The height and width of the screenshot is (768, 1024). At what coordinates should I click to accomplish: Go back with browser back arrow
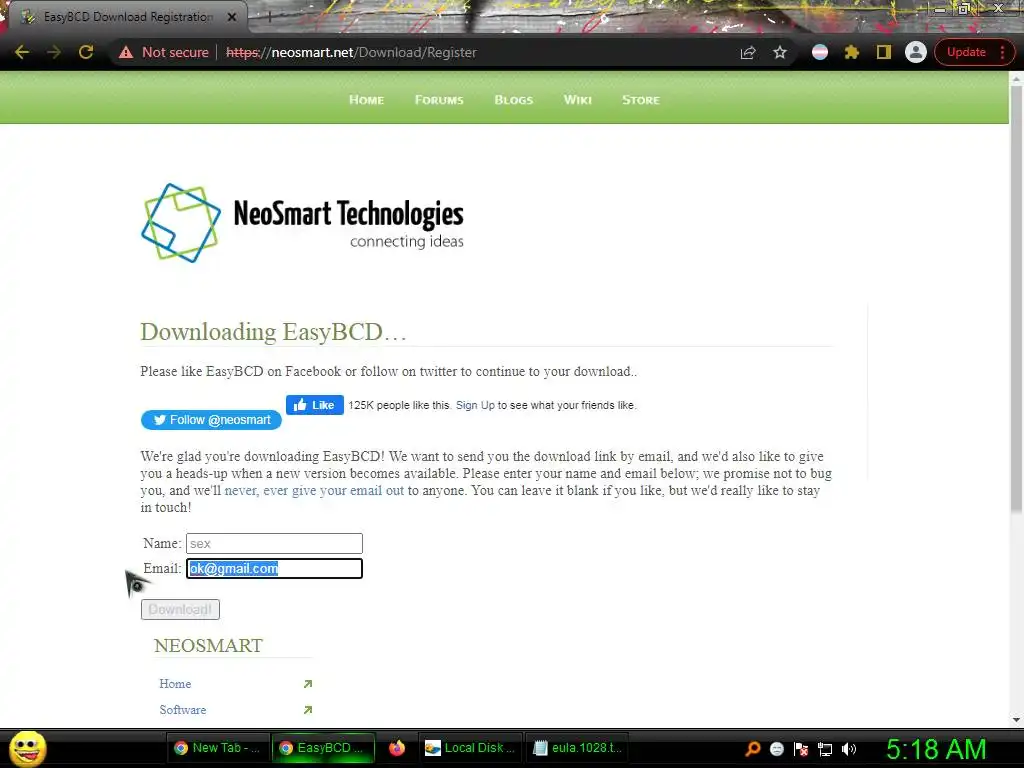click(22, 52)
